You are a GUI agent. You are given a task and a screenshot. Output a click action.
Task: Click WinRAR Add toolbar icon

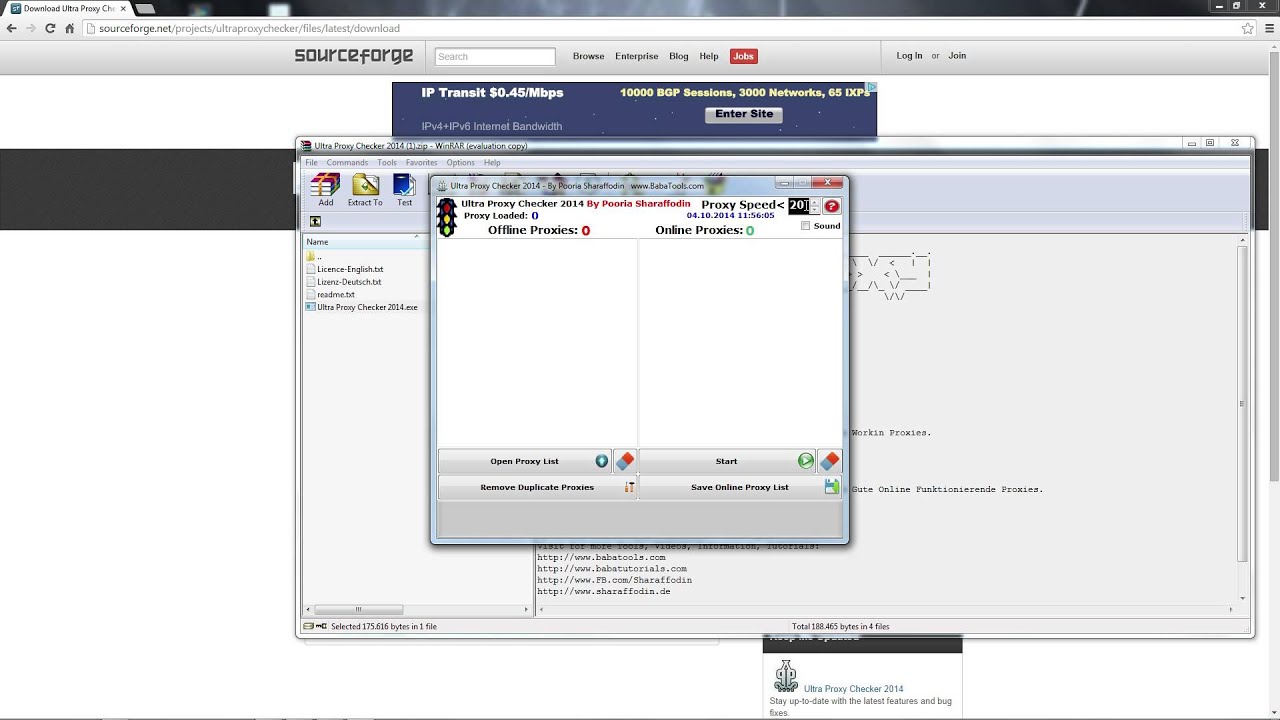pos(325,185)
